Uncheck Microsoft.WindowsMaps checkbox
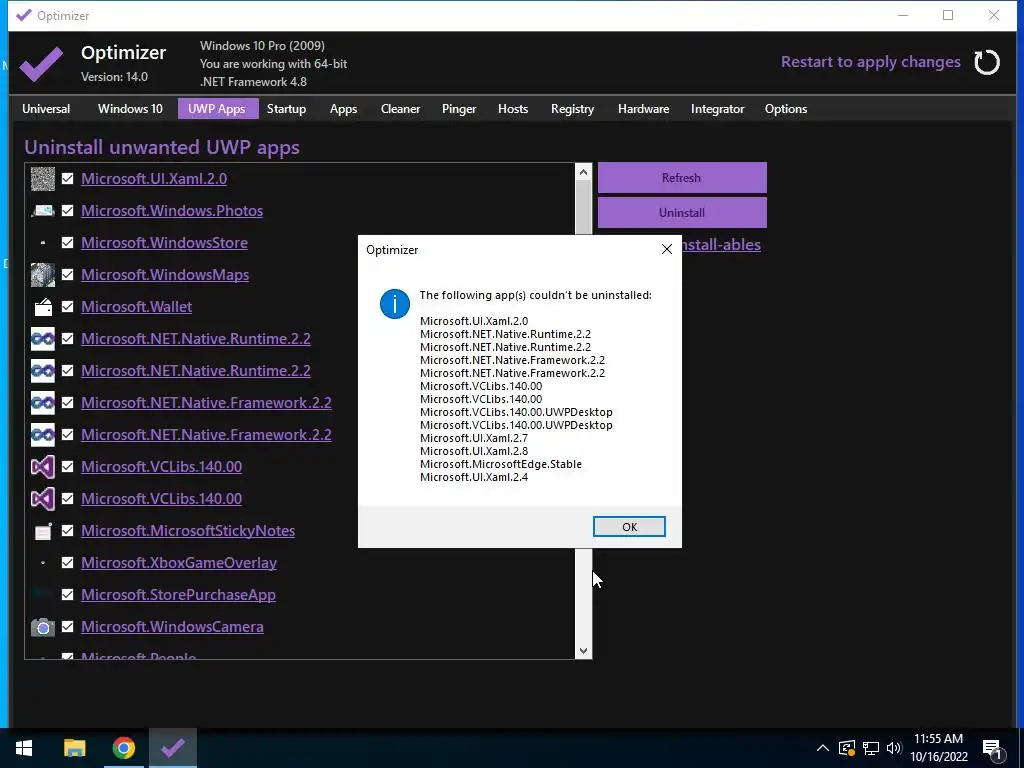This screenshot has height=768, width=1024. pyautogui.click(x=67, y=274)
